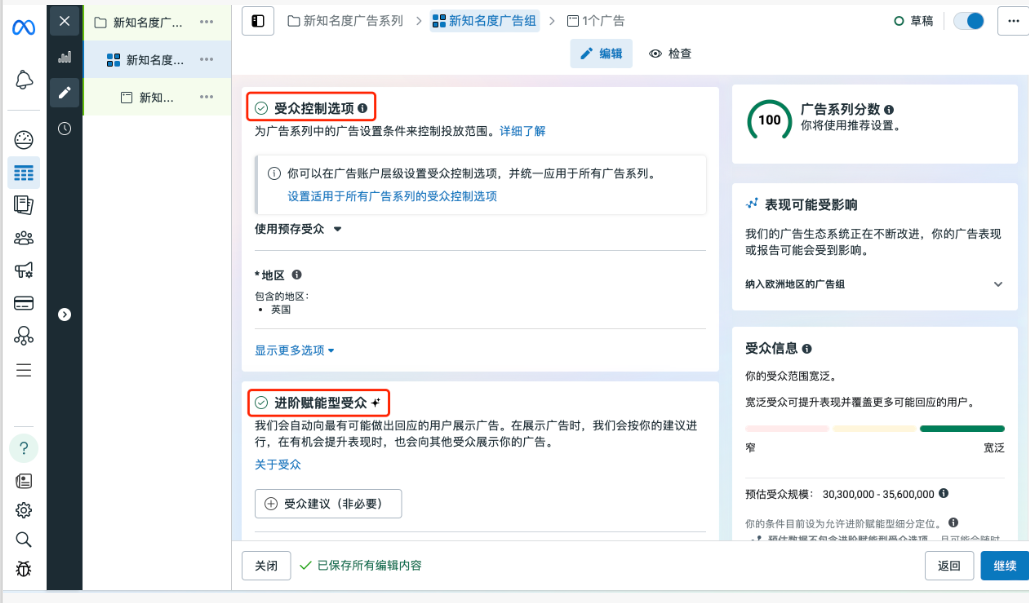
Task: Click the magnifier Search icon
Action: point(24,540)
